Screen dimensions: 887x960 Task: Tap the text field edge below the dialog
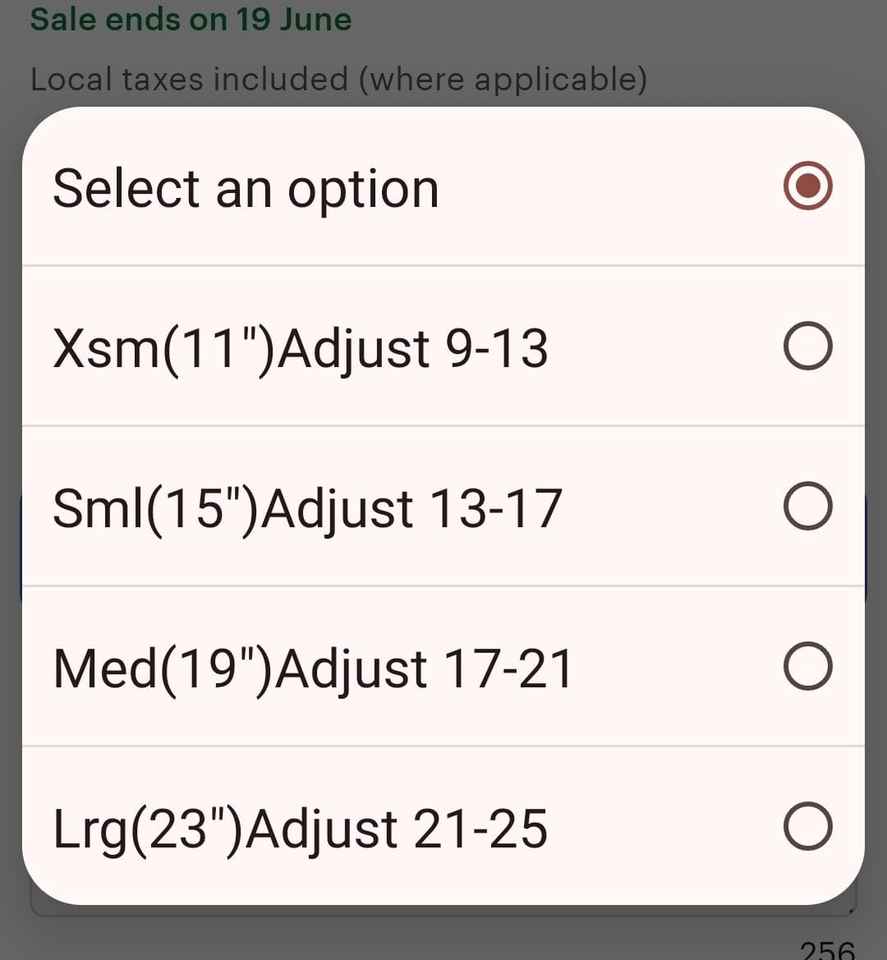(x=440, y=912)
